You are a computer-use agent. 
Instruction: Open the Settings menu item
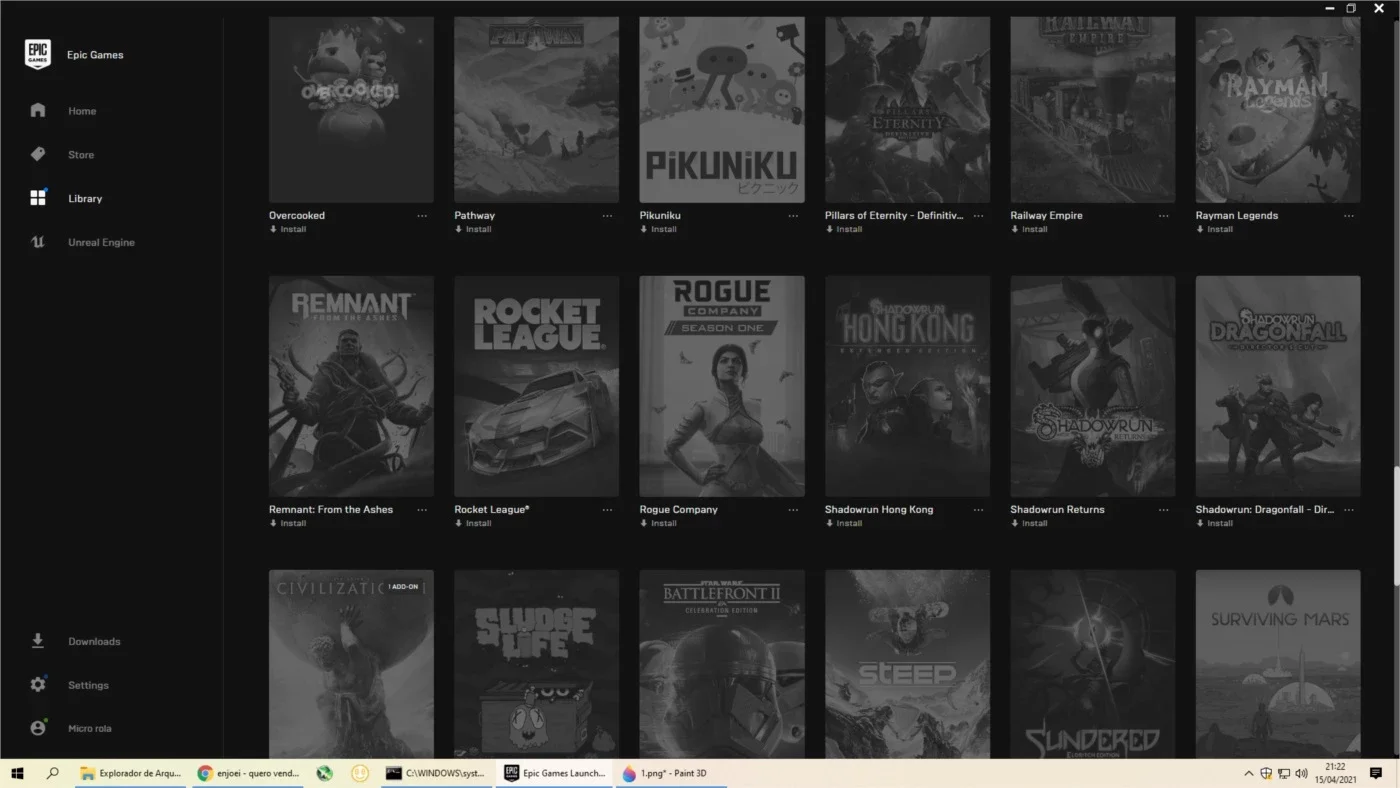pyautogui.click(x=88, y=686)
